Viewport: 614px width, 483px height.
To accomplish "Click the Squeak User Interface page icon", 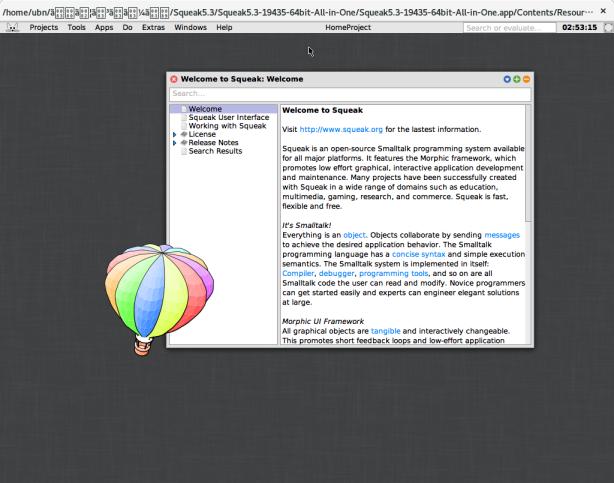I will [x=184, y=118].
